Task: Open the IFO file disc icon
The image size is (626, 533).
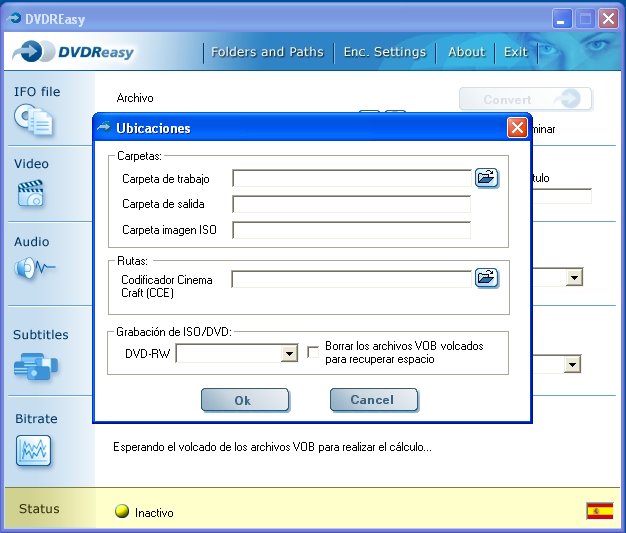Action: [34, 120]
